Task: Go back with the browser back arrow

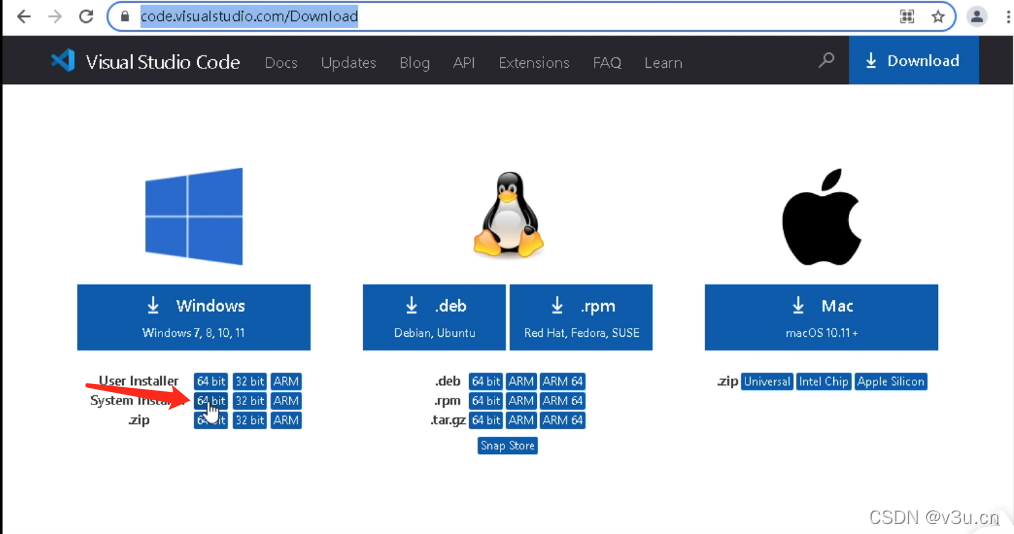Action: point(24,16)
